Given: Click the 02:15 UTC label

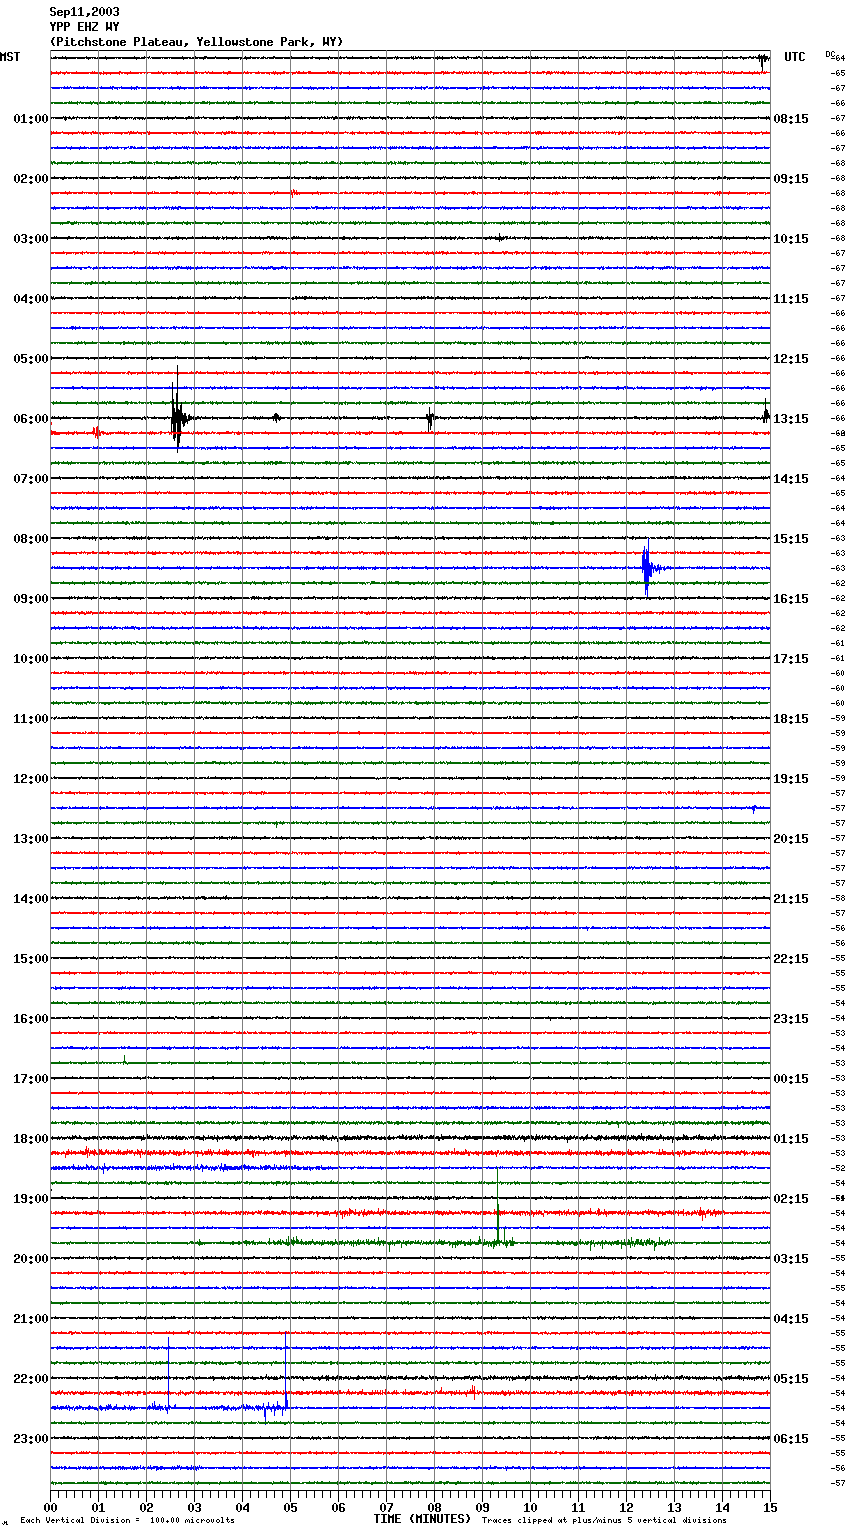Looking at the screenshot, I should 791,1199.
